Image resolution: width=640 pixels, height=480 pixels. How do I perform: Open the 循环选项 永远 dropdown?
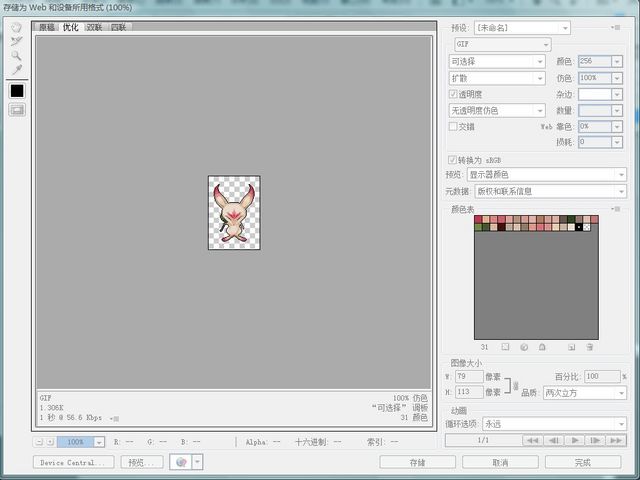[x=554, y=424]
